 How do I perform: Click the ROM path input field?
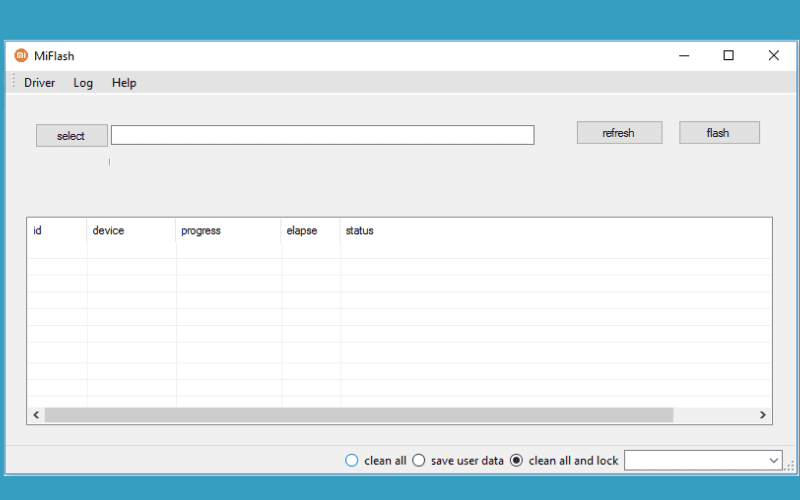322,135
